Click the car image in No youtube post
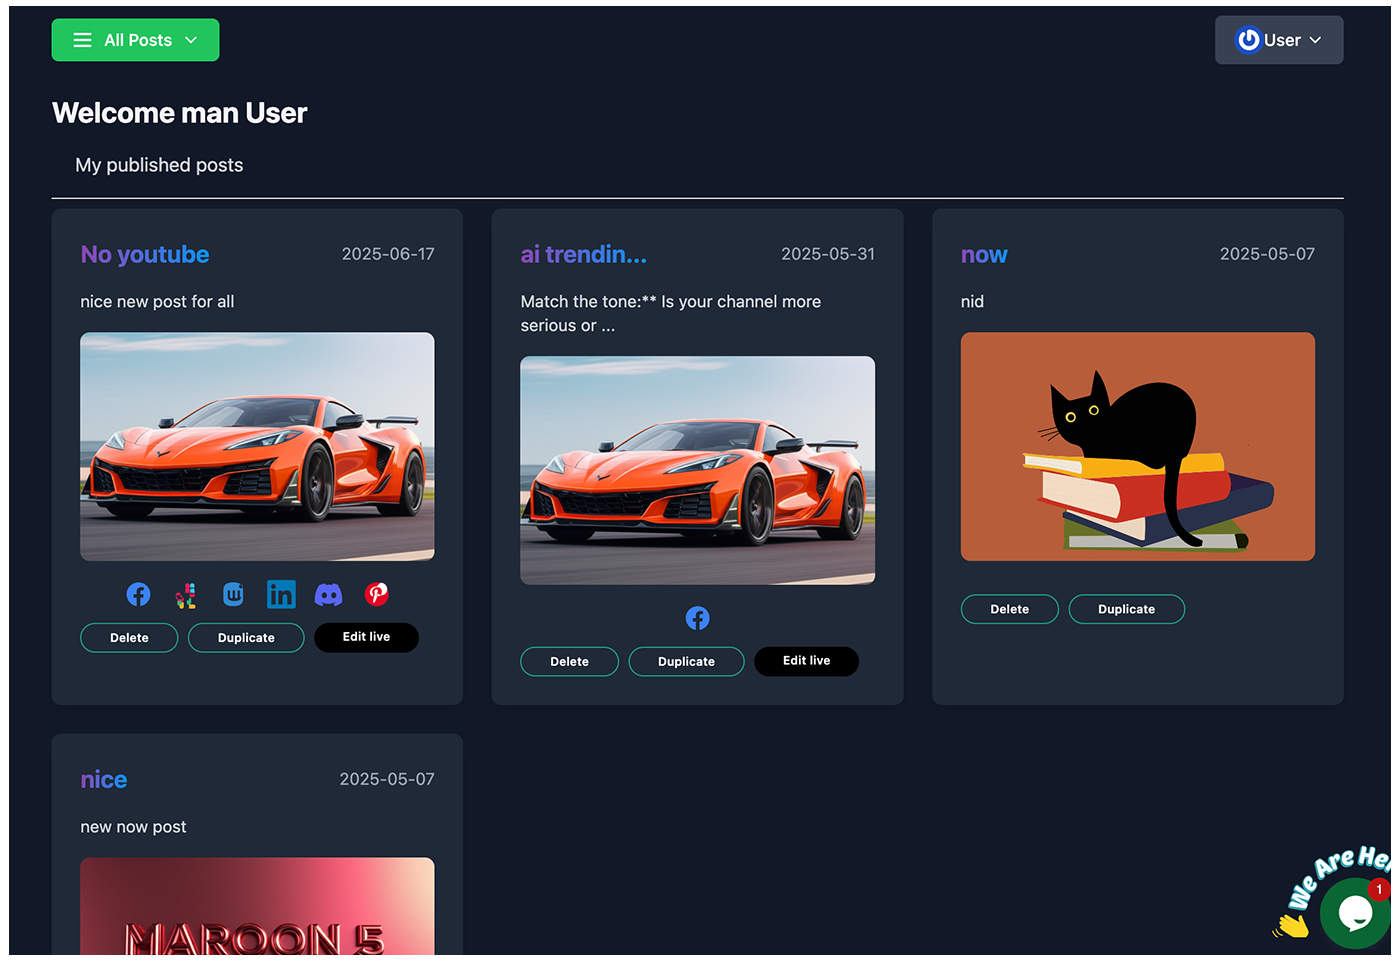The image size is (1397, 970). pos(257,447)
